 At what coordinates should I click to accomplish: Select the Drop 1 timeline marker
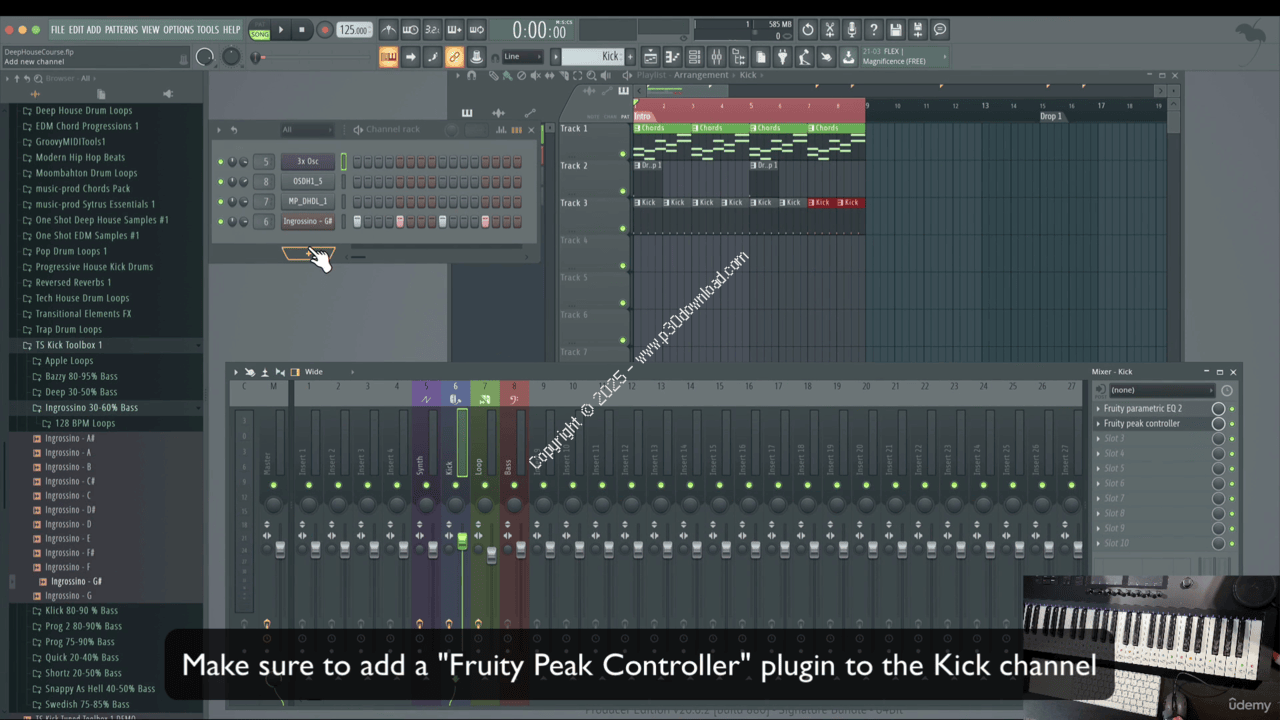1051,116
